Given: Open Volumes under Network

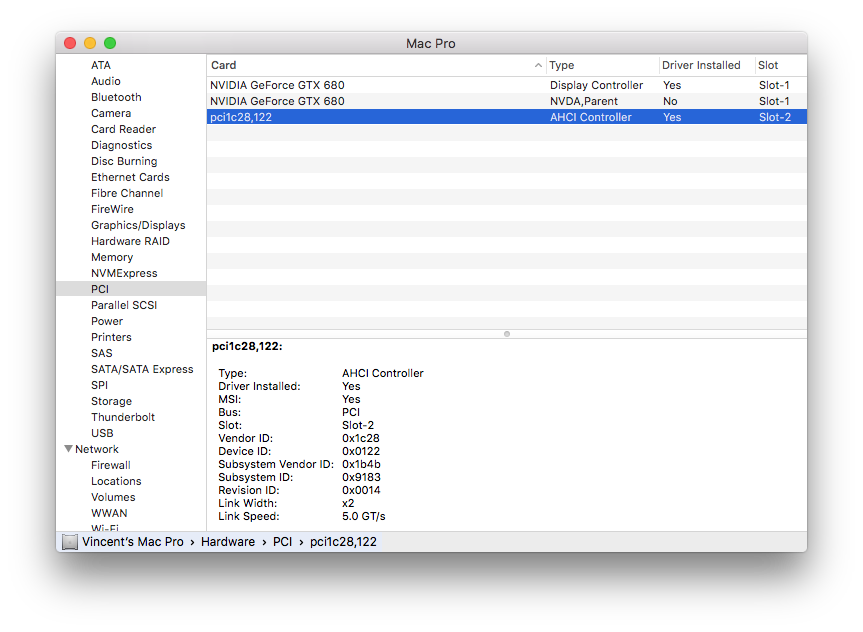Looking at the screenshot, I should click(113, 496).
